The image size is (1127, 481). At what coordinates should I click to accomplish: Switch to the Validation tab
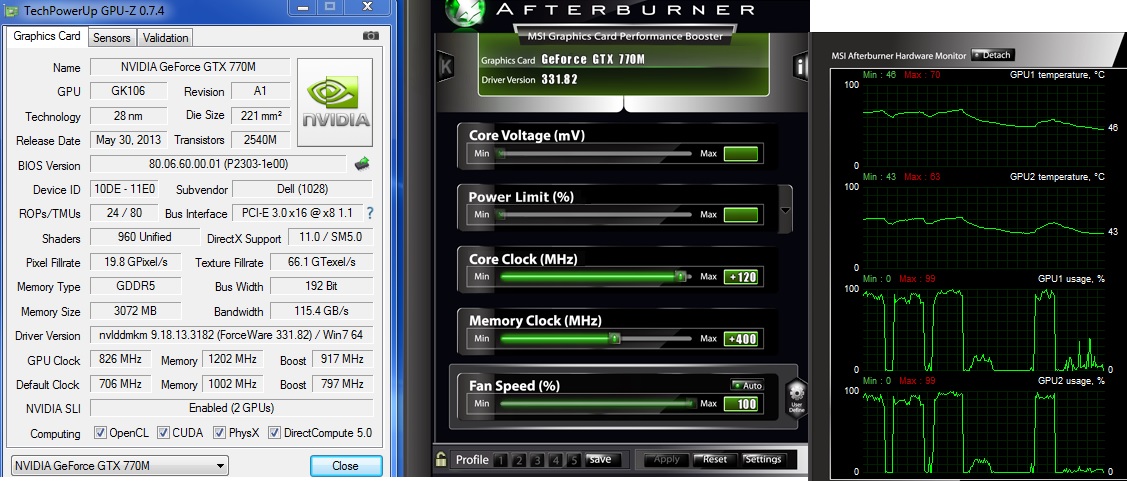(165, 38)
